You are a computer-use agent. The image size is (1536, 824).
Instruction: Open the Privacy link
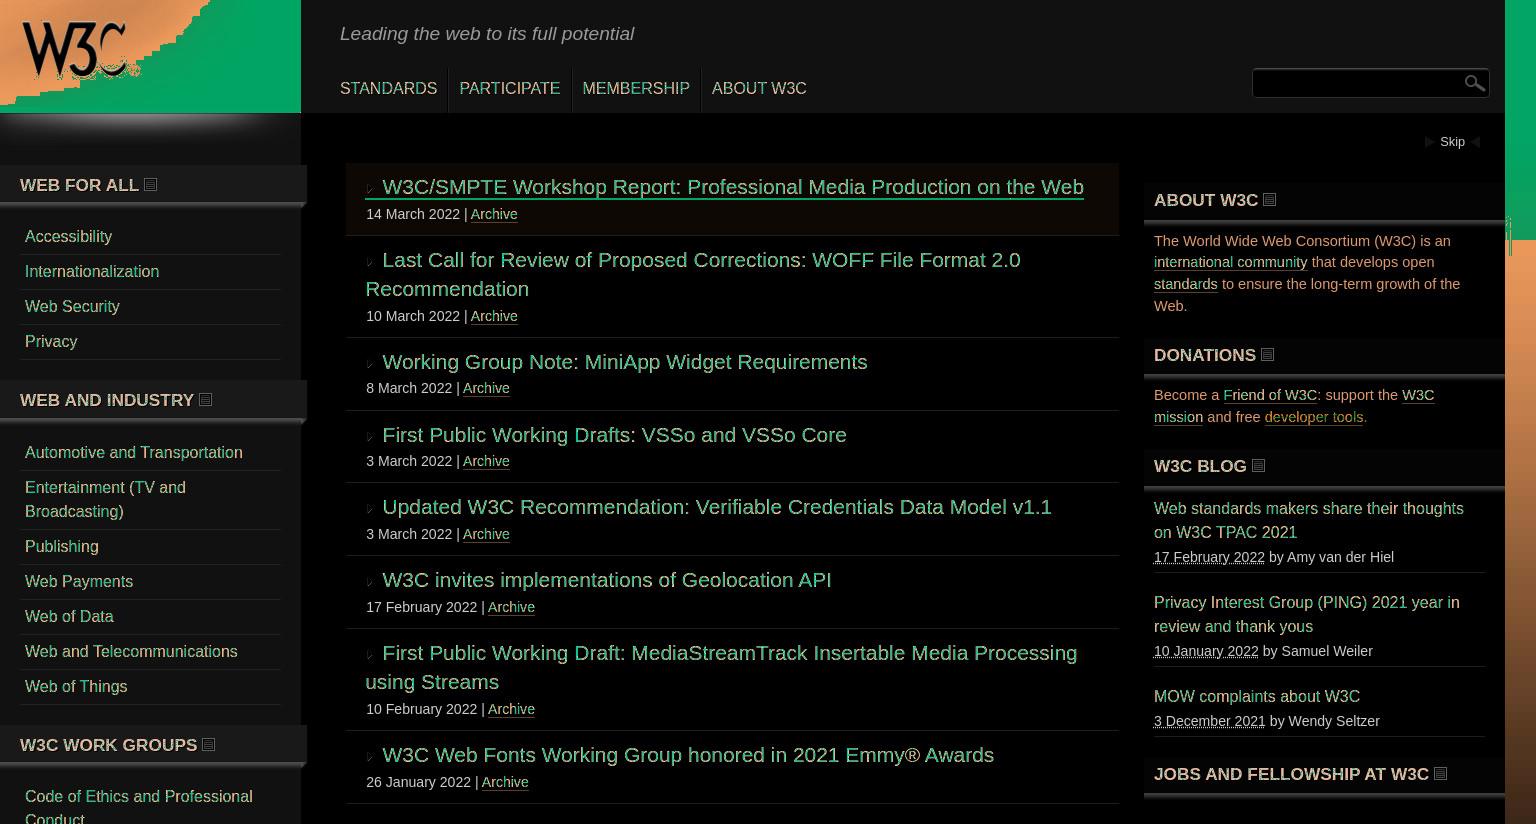click(x=51, y=341)
